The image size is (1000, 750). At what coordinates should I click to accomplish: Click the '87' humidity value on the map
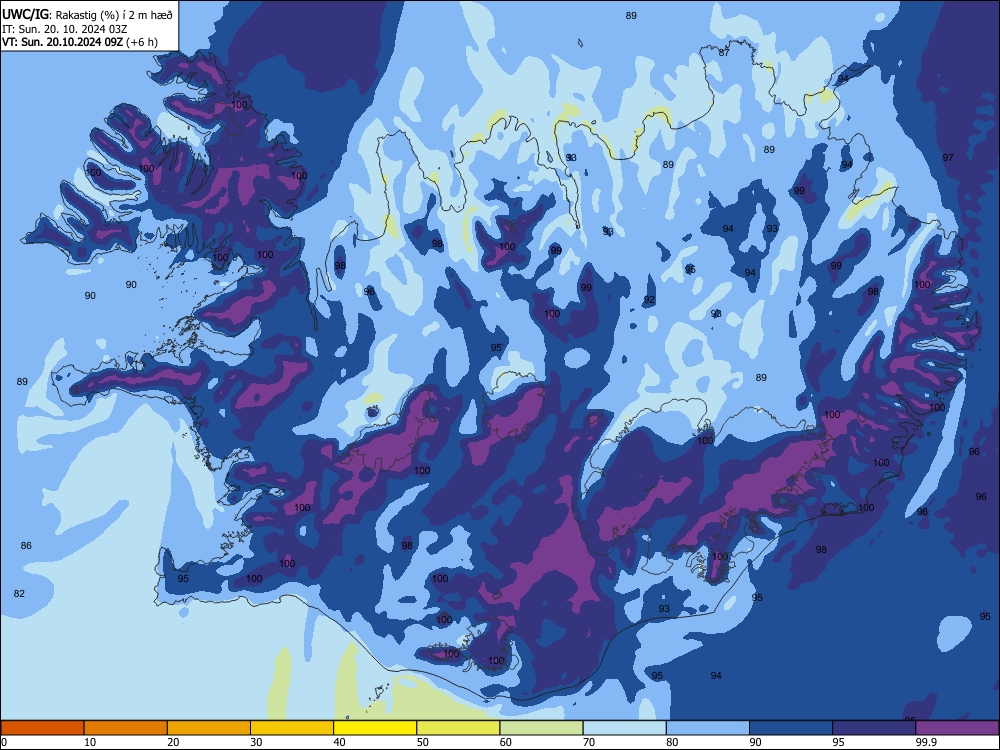[x=724, y=53]
